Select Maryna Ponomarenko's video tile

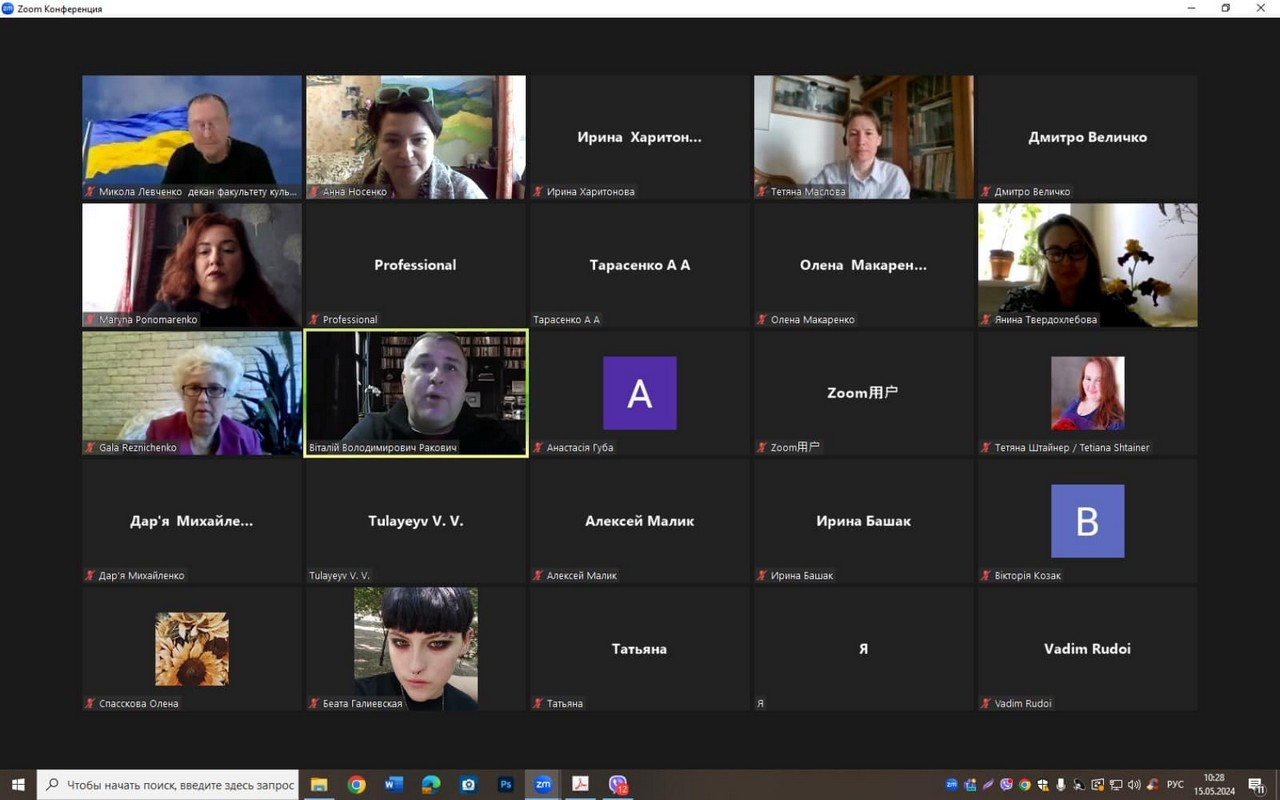point(192,265)
